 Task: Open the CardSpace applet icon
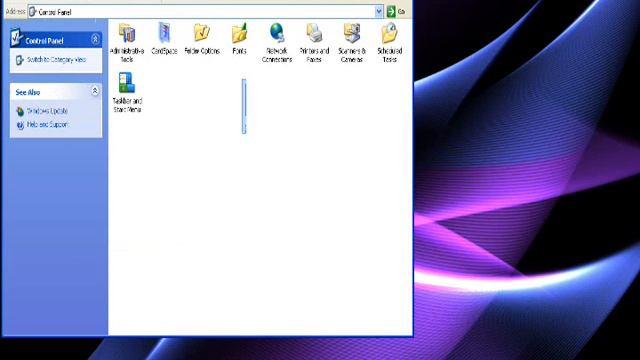(x=164, y=33)
